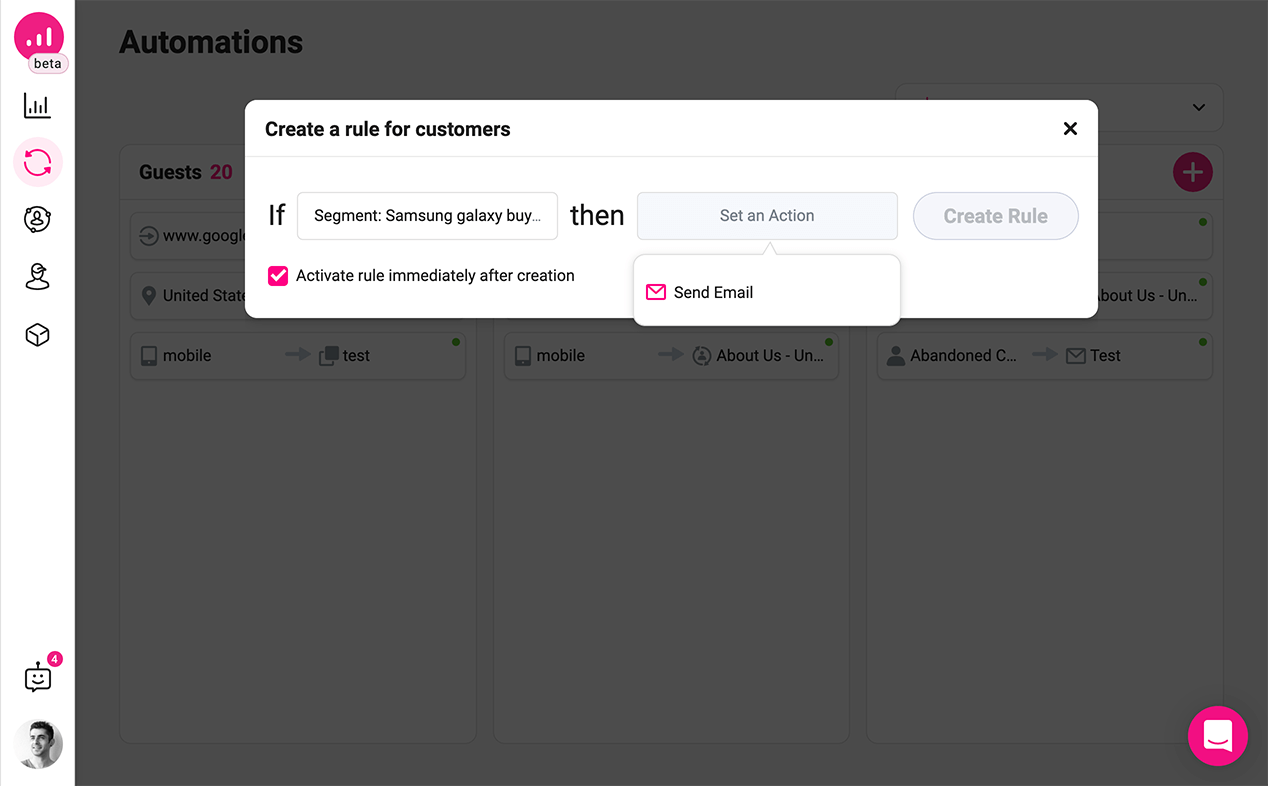
Task: Click the United States location rule card
Action: point(189,296)
